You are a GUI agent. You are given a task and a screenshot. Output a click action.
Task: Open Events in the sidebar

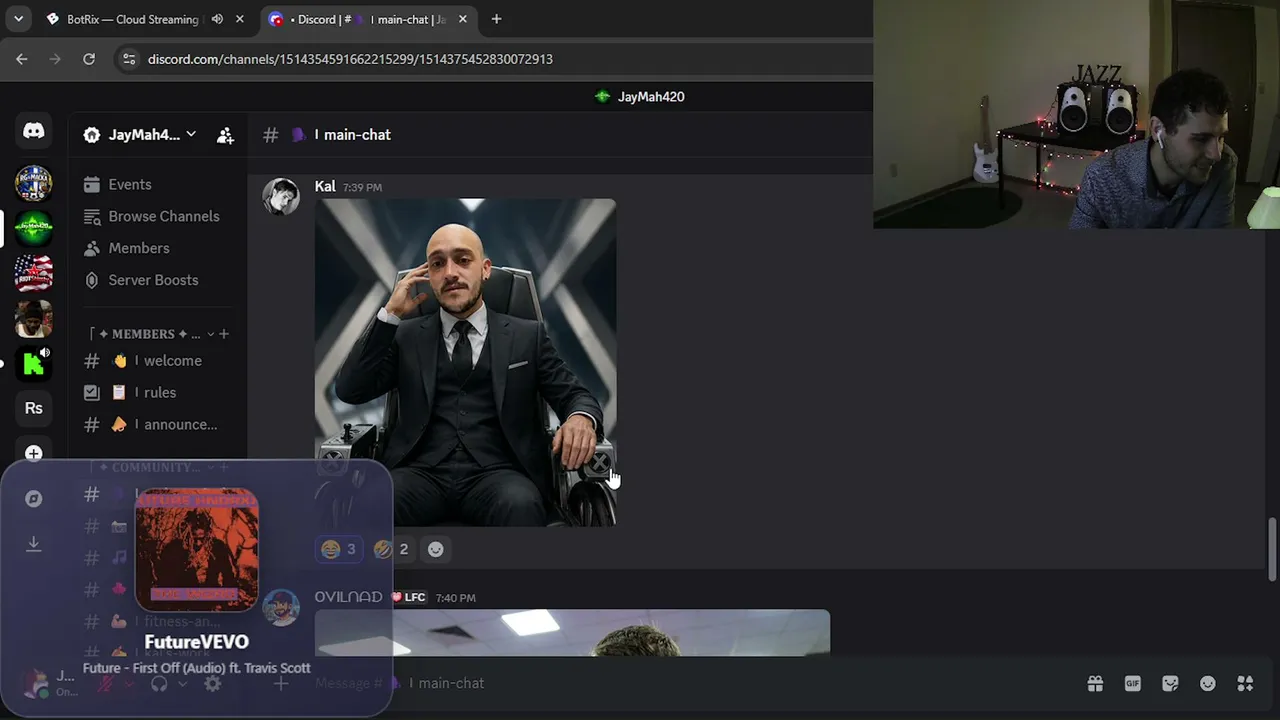click(x=158, y=185)
